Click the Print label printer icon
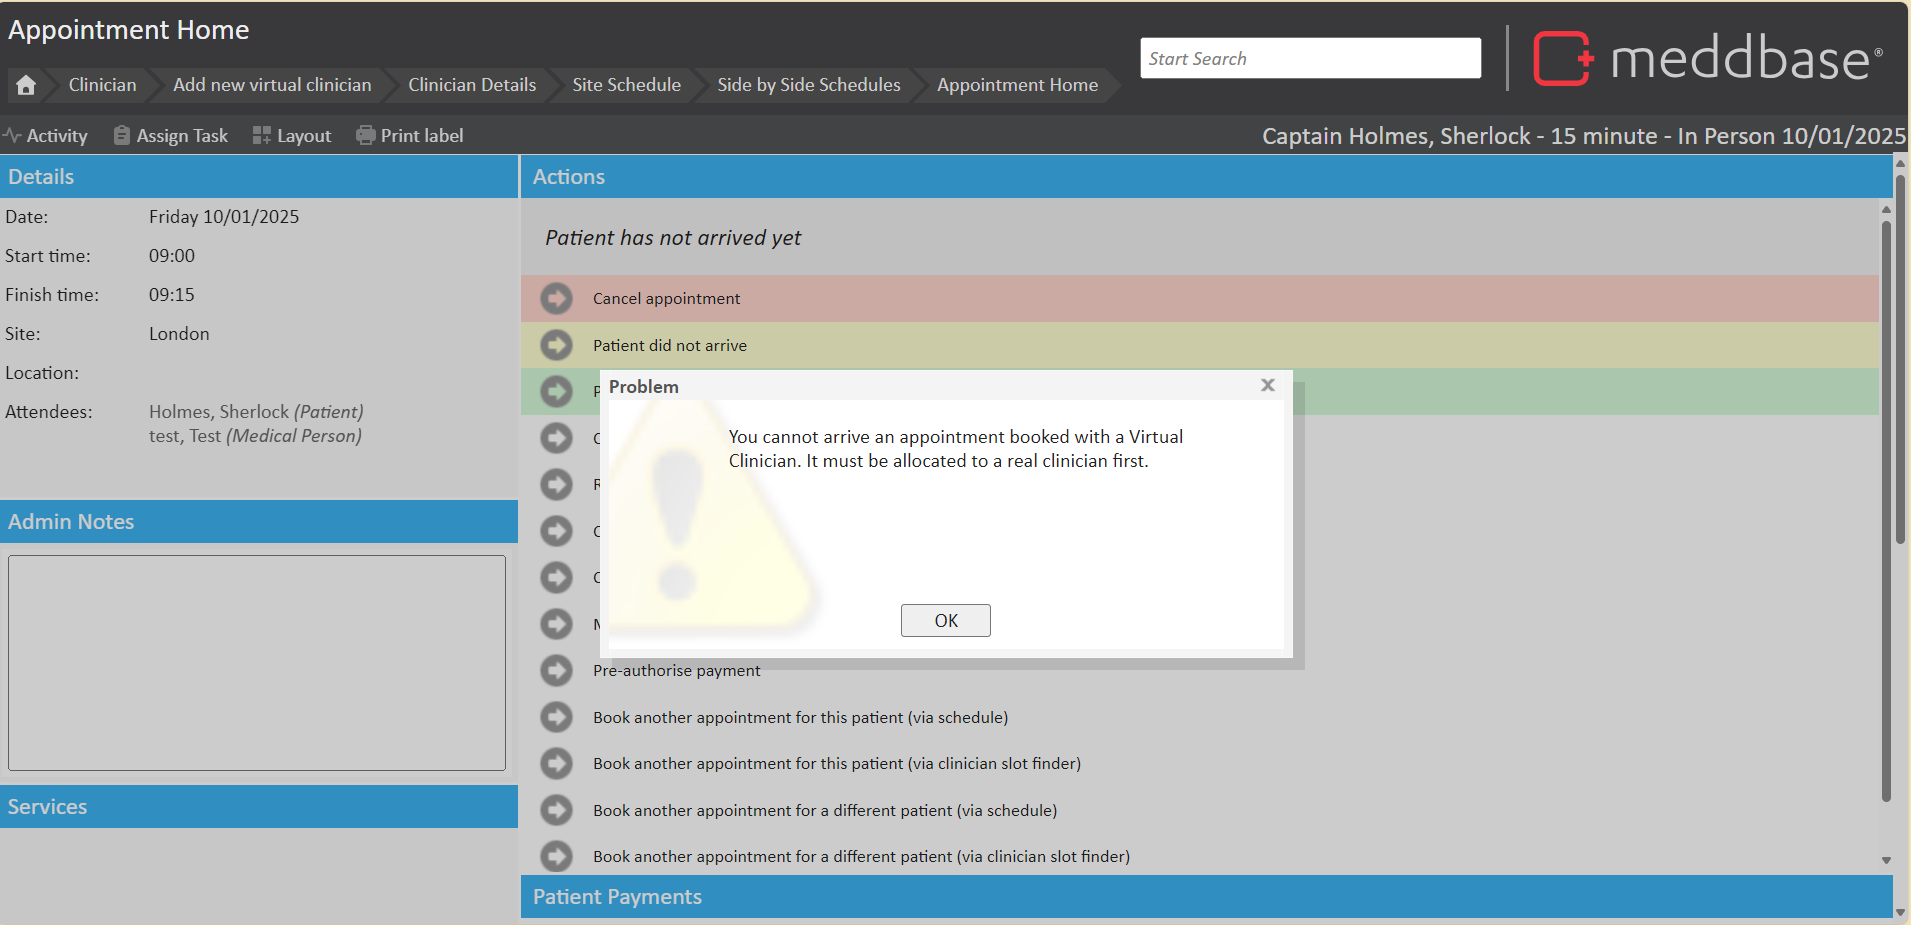 click(366, 136)
